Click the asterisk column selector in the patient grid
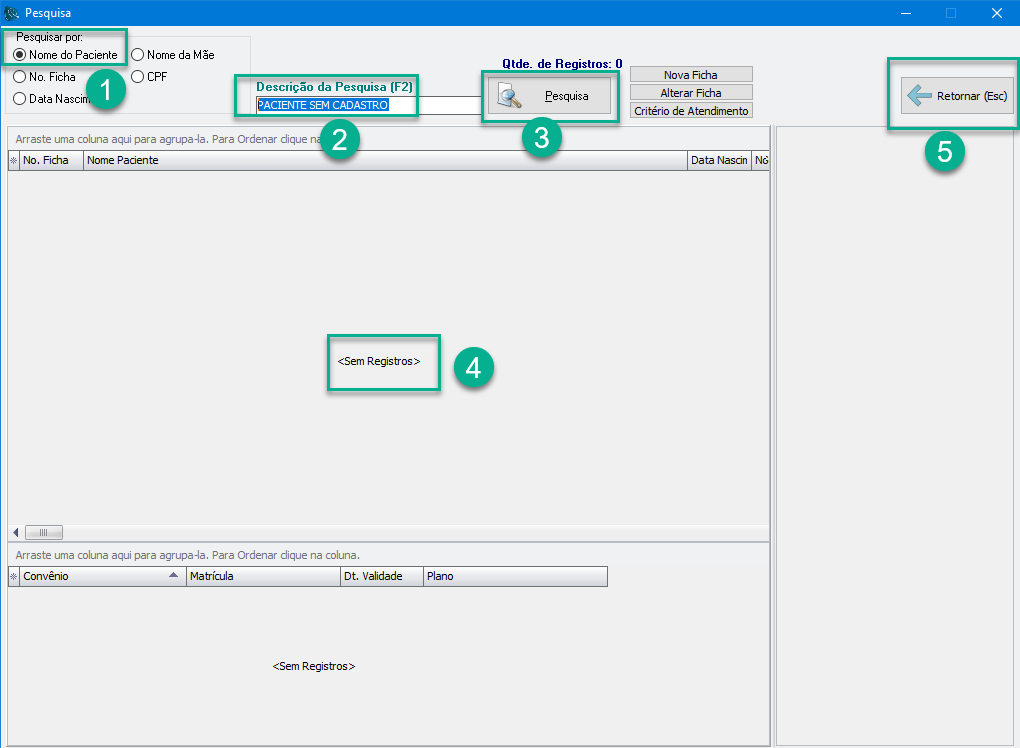1020x748 pixels. tap(13, 160)
